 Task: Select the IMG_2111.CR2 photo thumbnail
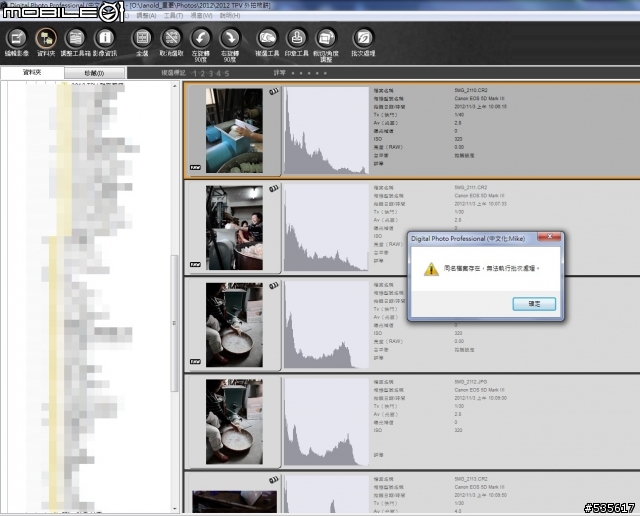[234, 228]
